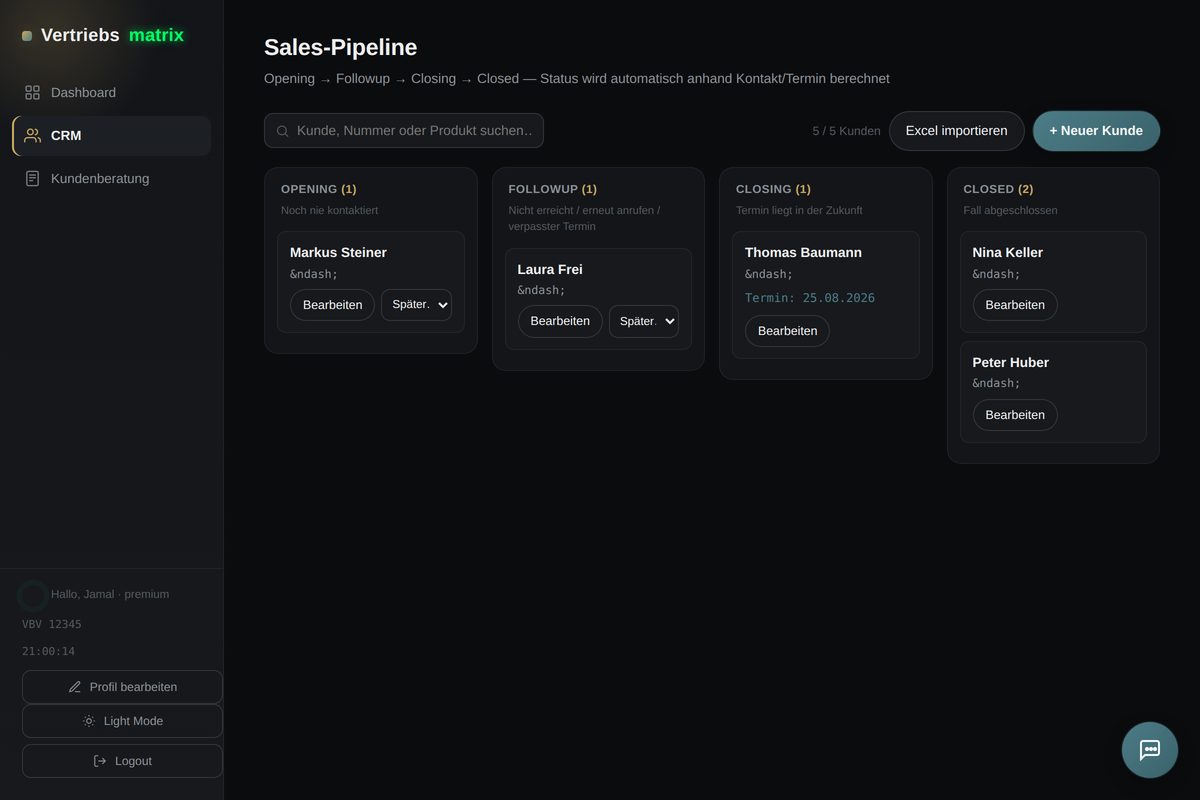Select the CRM menu item
The height and width of the screenshot is (800, 1200).
click(x=112, y=135)
